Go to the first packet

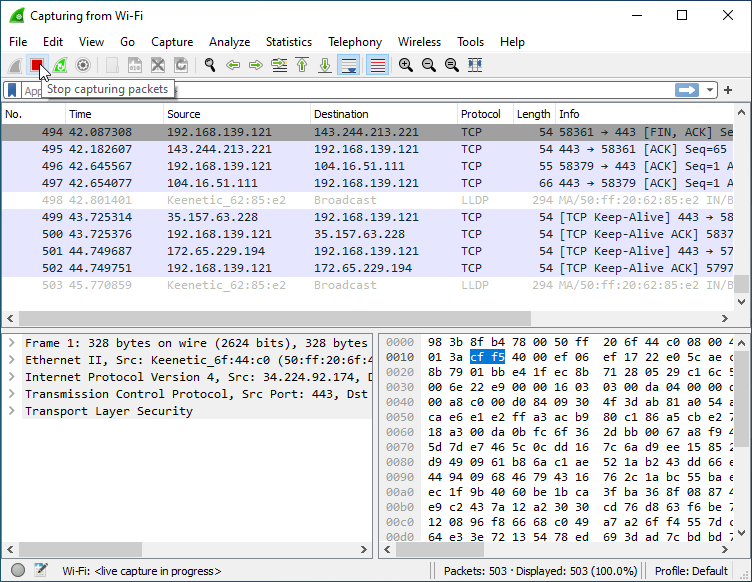coord(302,65)
